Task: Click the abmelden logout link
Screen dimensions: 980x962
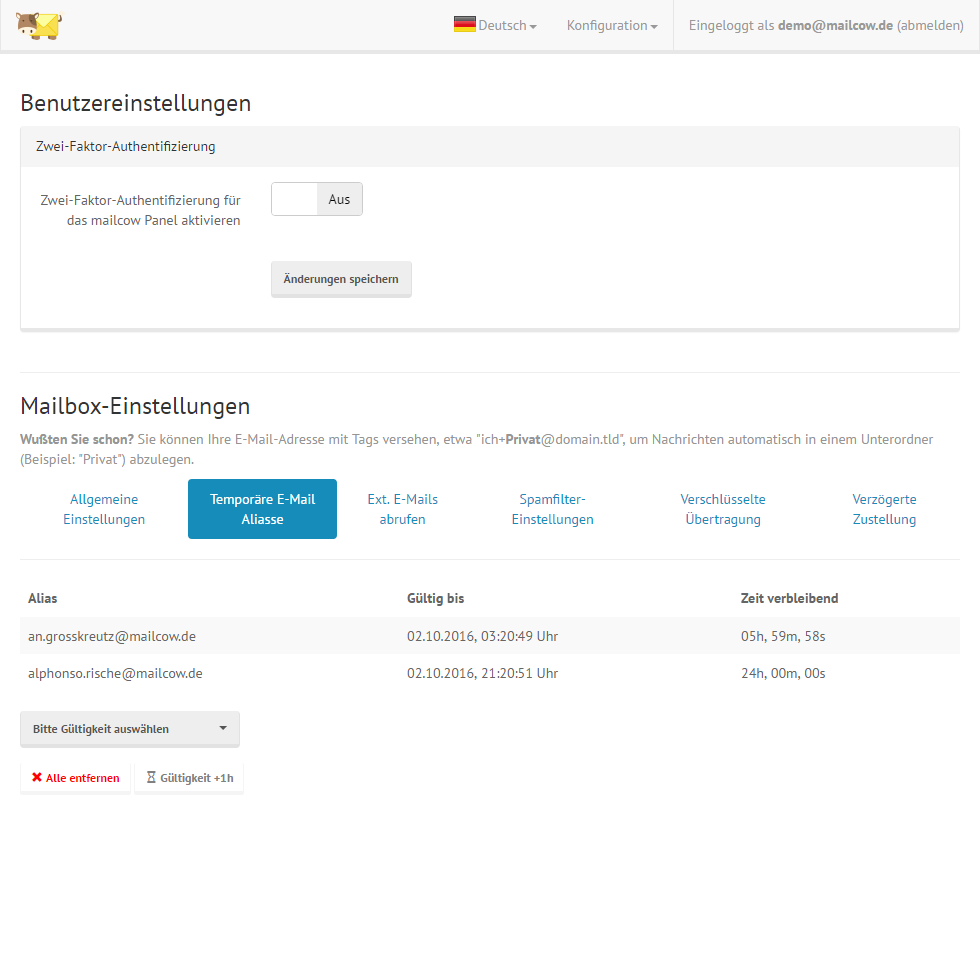Action: point(930,26)
